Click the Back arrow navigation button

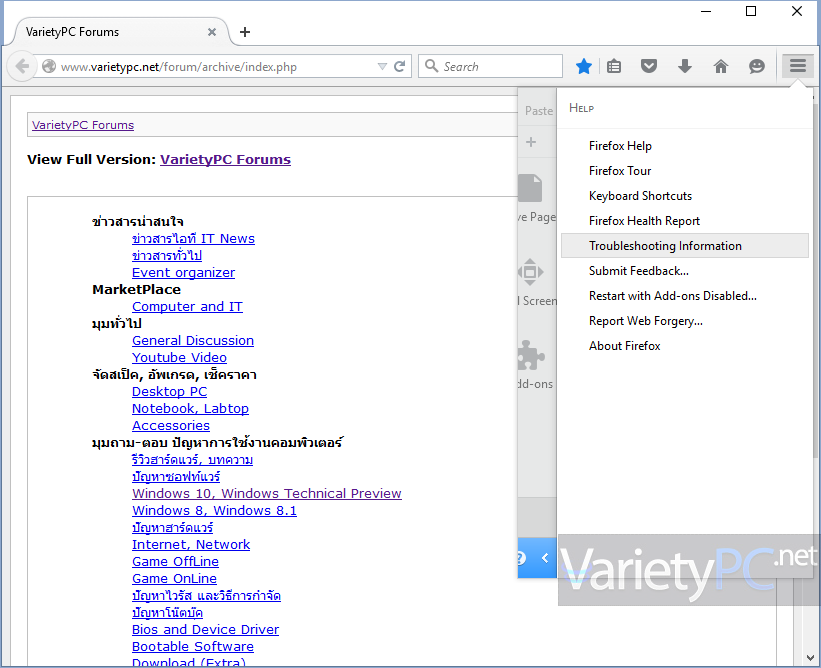21,66
